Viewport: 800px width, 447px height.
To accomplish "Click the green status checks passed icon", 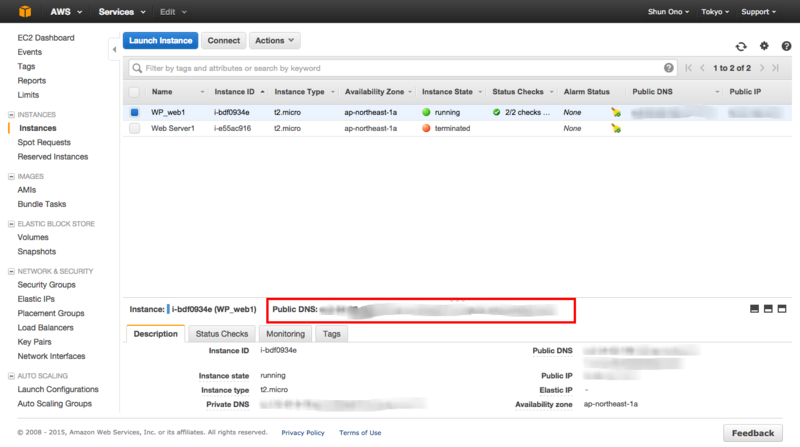I will 496,112.
